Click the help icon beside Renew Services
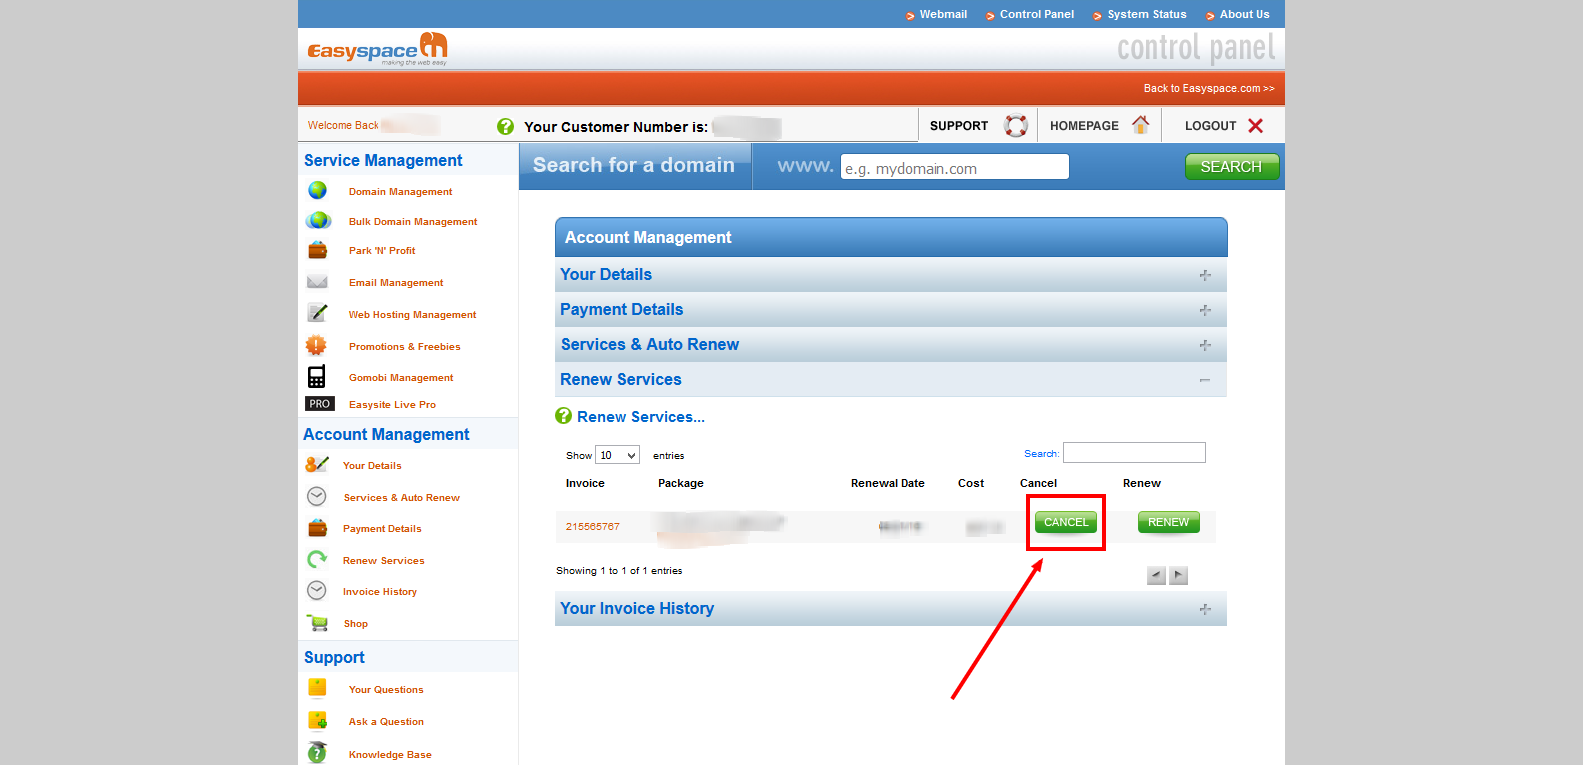Viewport: 1583px width, 765px height. pos(564,416)
